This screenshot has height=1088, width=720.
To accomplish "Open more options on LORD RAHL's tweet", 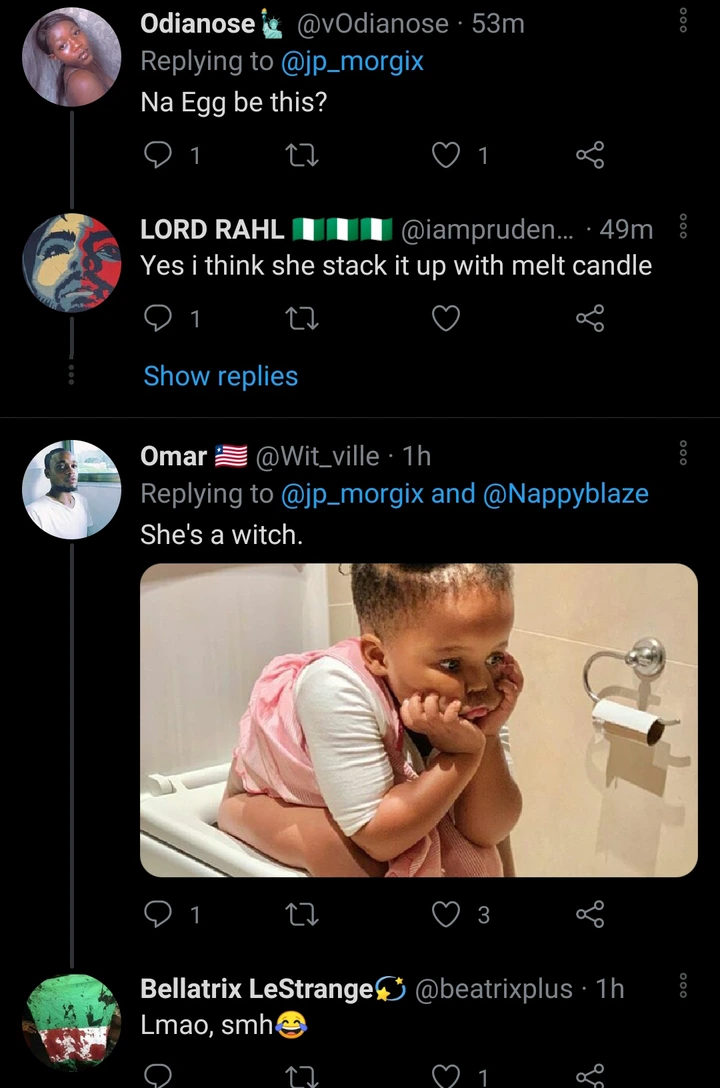I will [x=684, y=229].
